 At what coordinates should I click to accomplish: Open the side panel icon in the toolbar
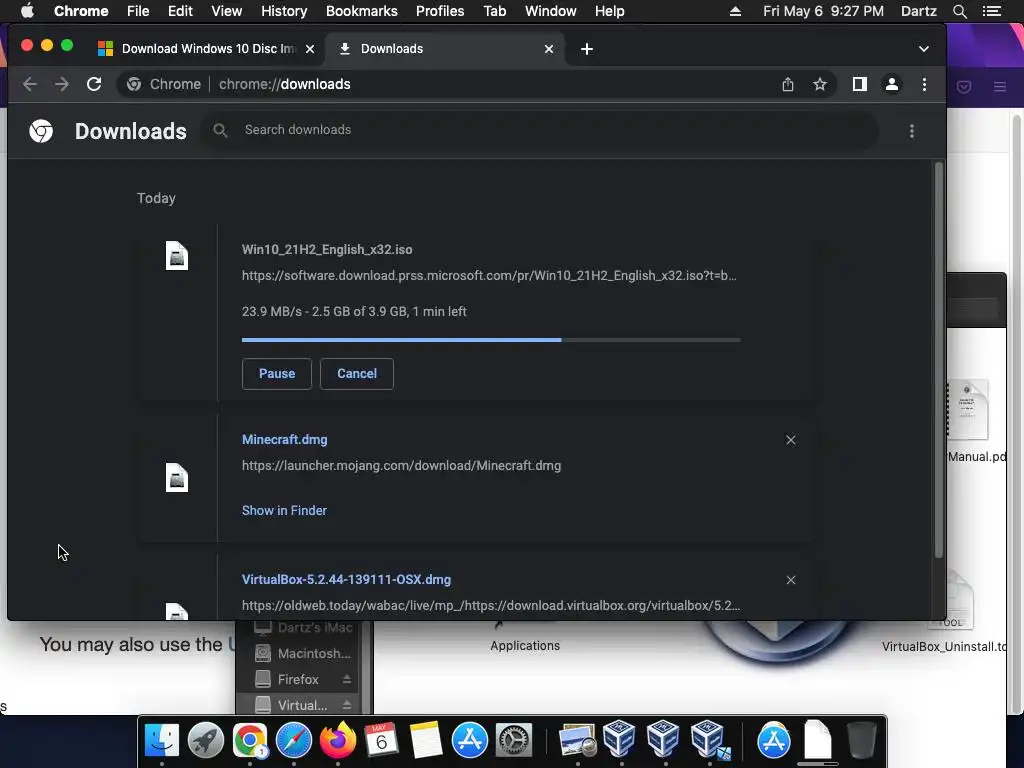859,84
